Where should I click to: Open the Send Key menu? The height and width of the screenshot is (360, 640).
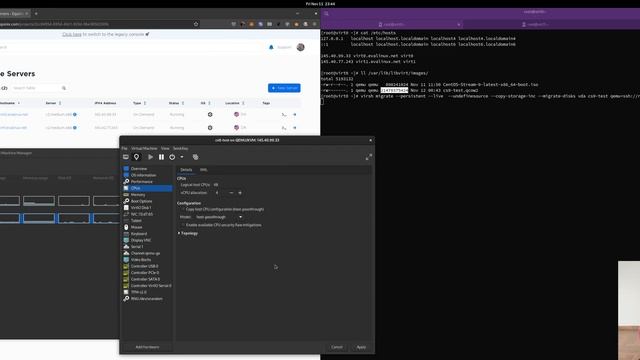180,149
